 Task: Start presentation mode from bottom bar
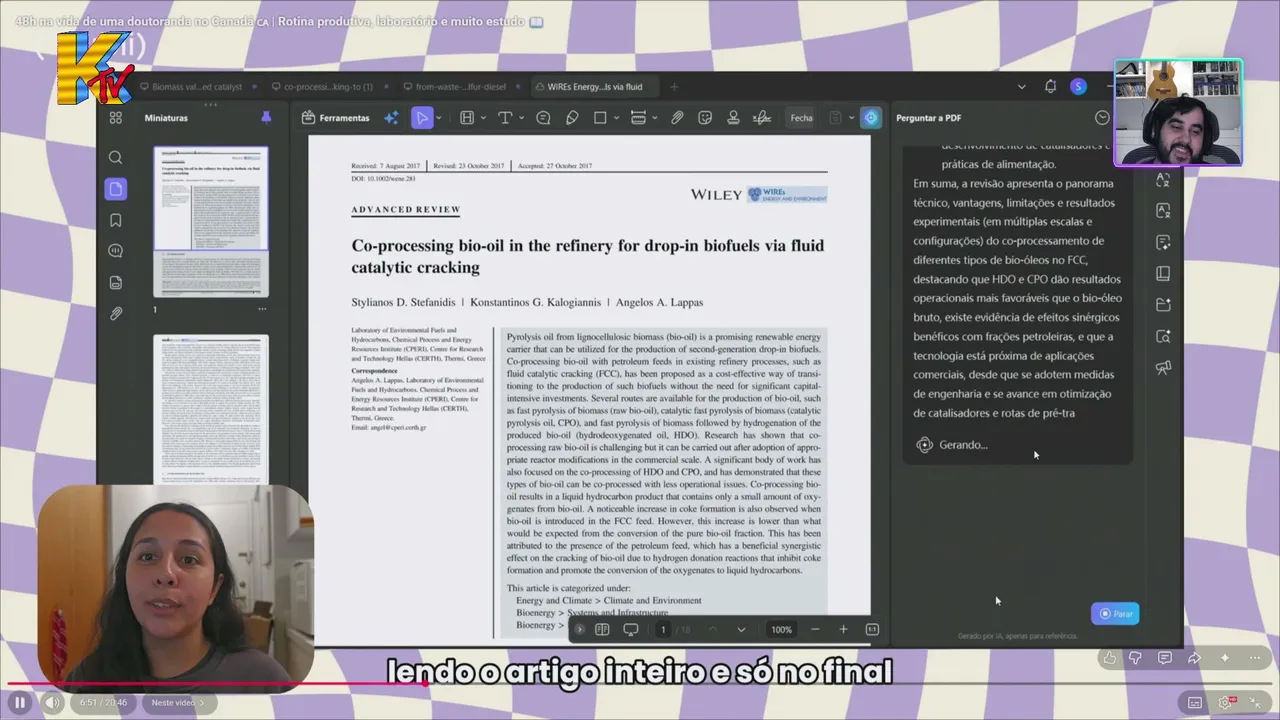tap(631, 630)
